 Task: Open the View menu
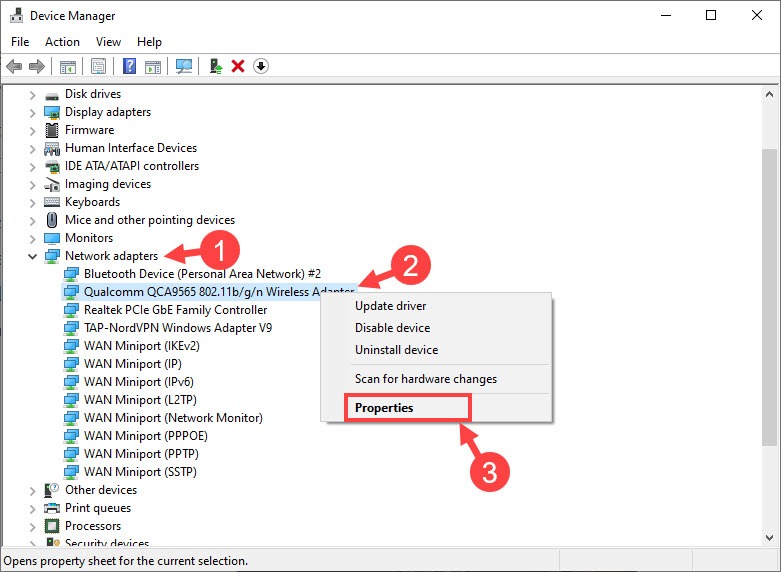[x=108, y=42]
